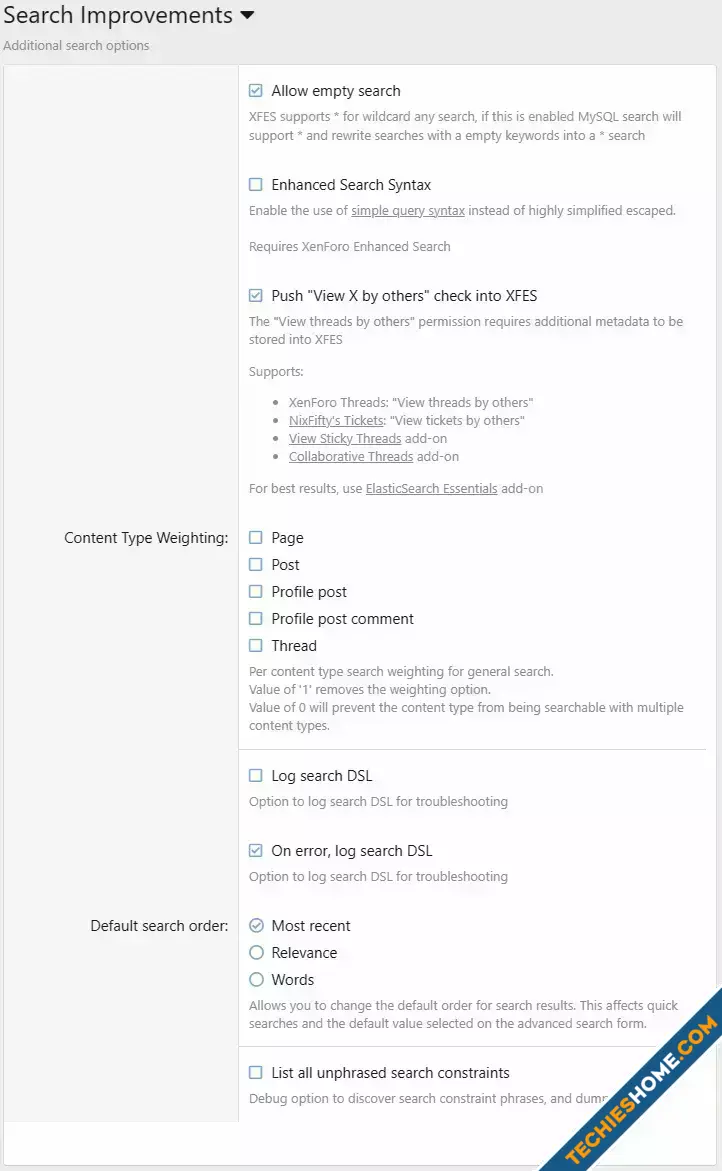Check the Page content type weighting
Image resolution: width=722 pixels, height=1171 pixels.
255,537
